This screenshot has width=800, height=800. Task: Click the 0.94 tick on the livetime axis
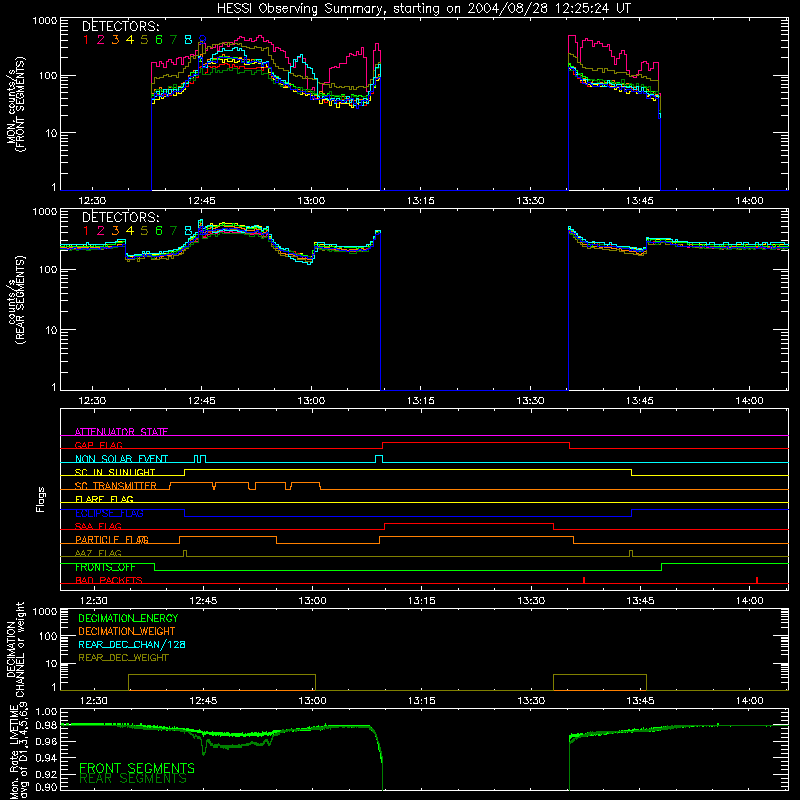(47, 758)
